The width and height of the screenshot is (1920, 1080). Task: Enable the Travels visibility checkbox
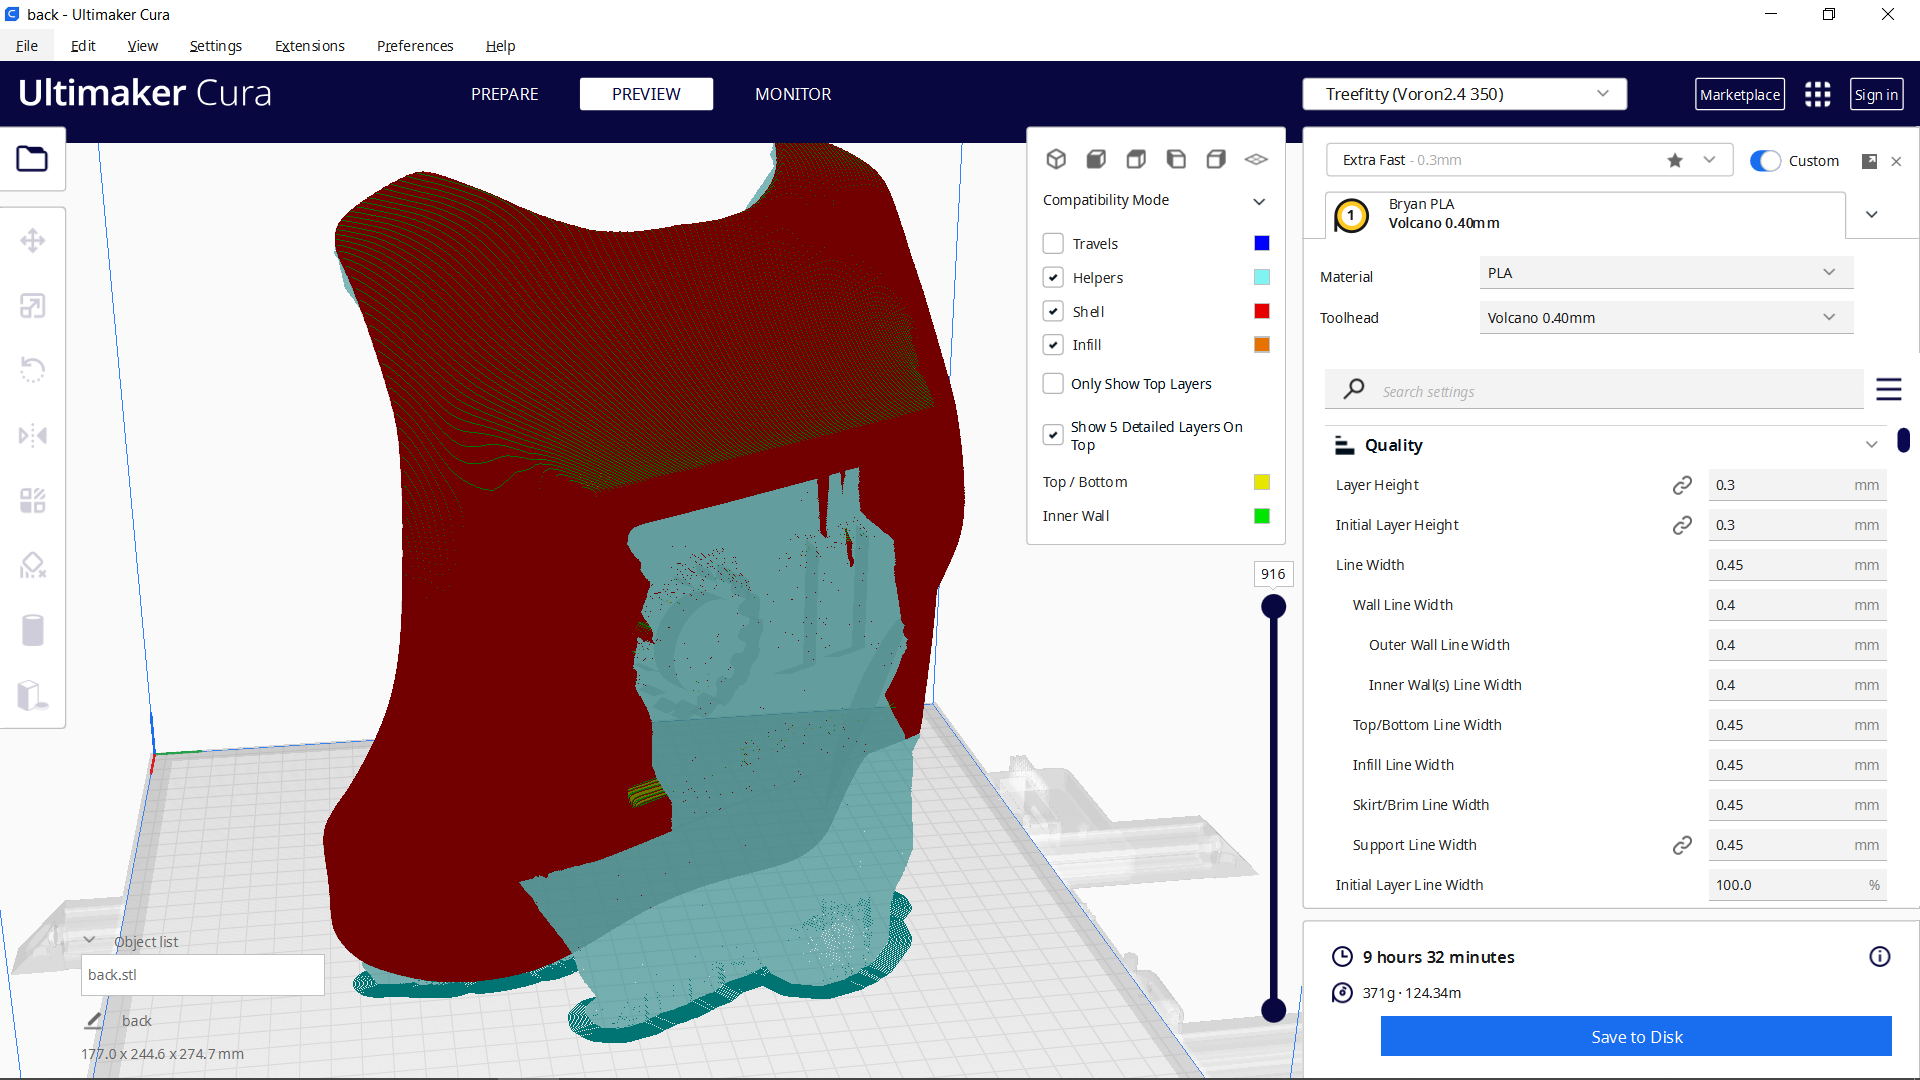tap(1053, 243)
